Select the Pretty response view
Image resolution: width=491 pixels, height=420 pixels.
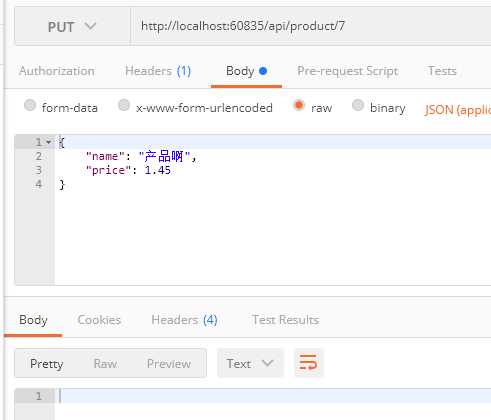tap(46, 364)
